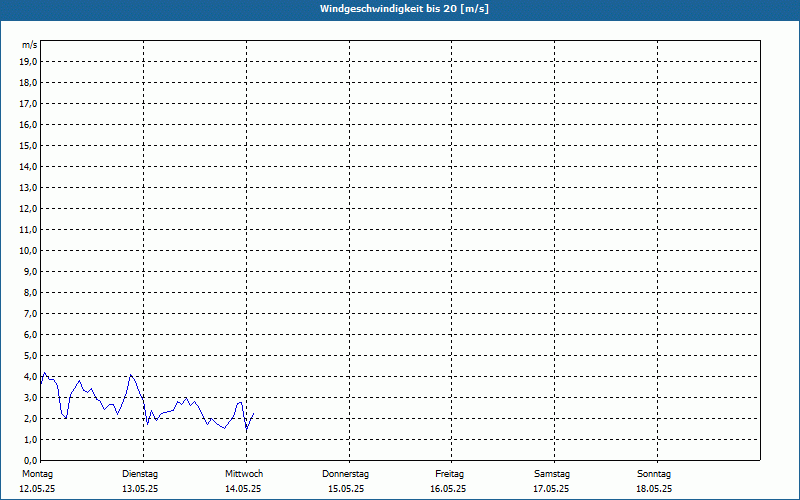Select the 'Mittwoch' day label
Viewport: 800px width, 500px height.
click(244, 474)
